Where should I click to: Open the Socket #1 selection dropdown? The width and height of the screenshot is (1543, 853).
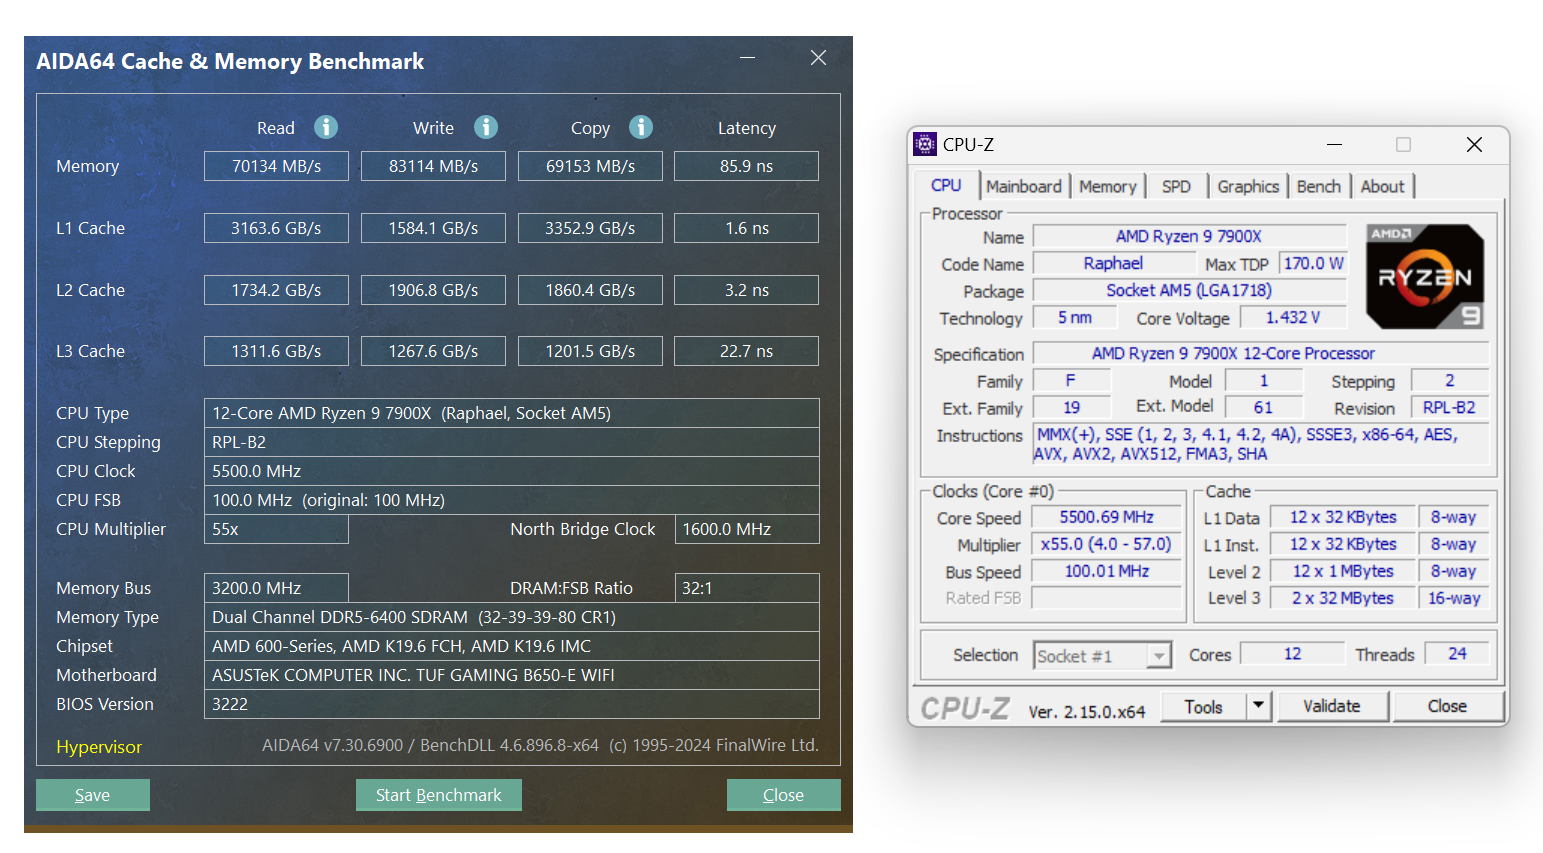click(1159, 656)
